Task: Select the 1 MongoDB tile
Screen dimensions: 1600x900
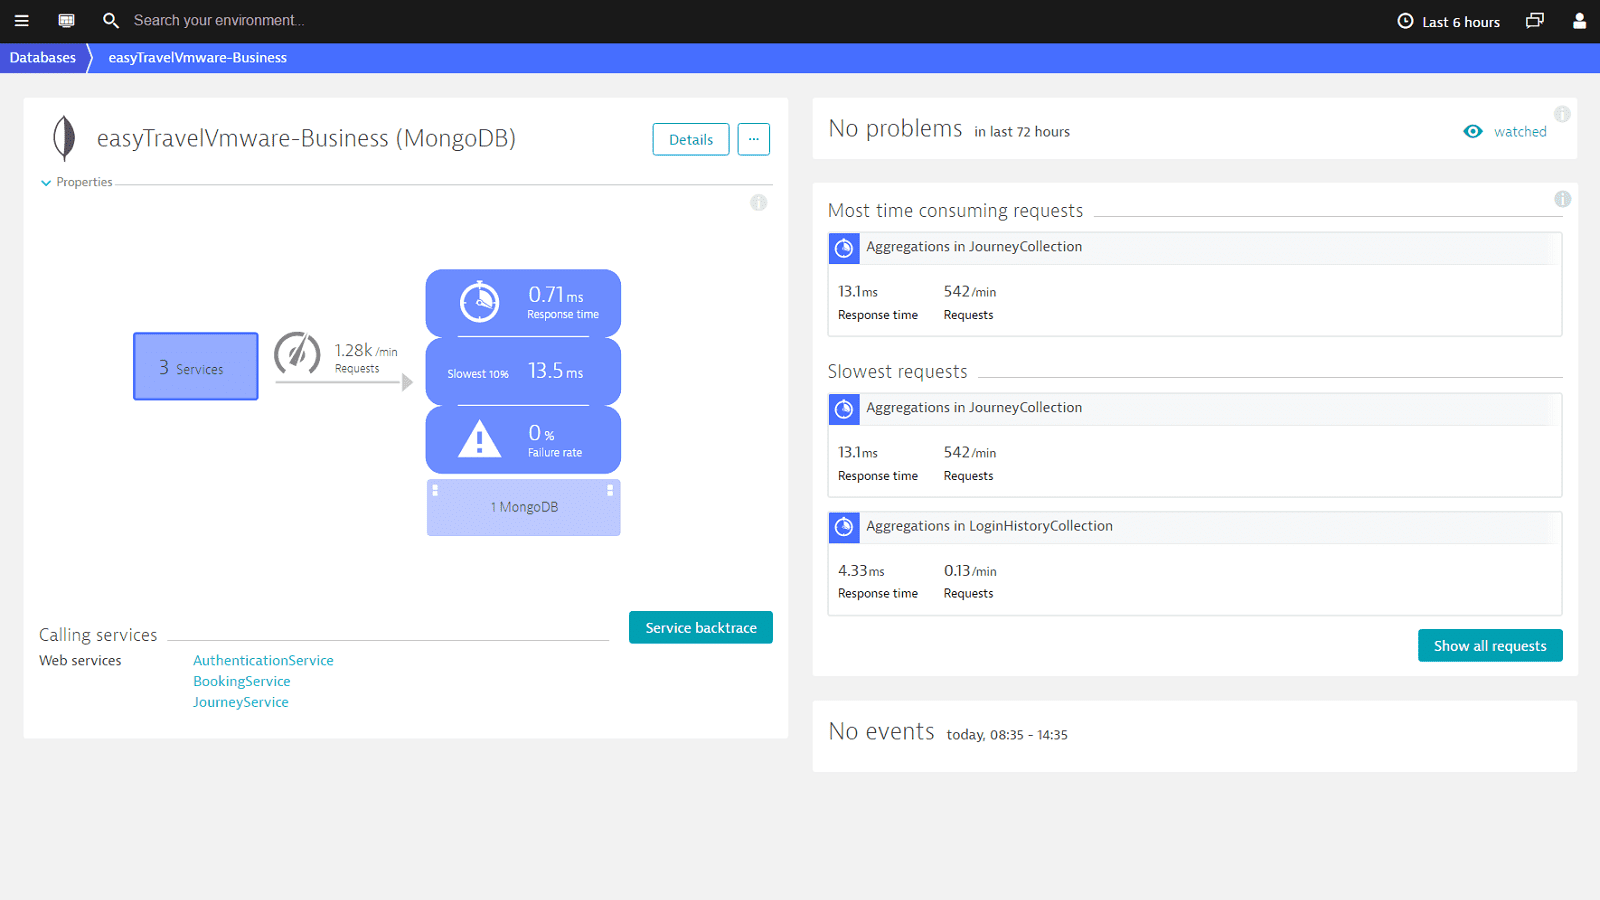Action: [523, 507]
